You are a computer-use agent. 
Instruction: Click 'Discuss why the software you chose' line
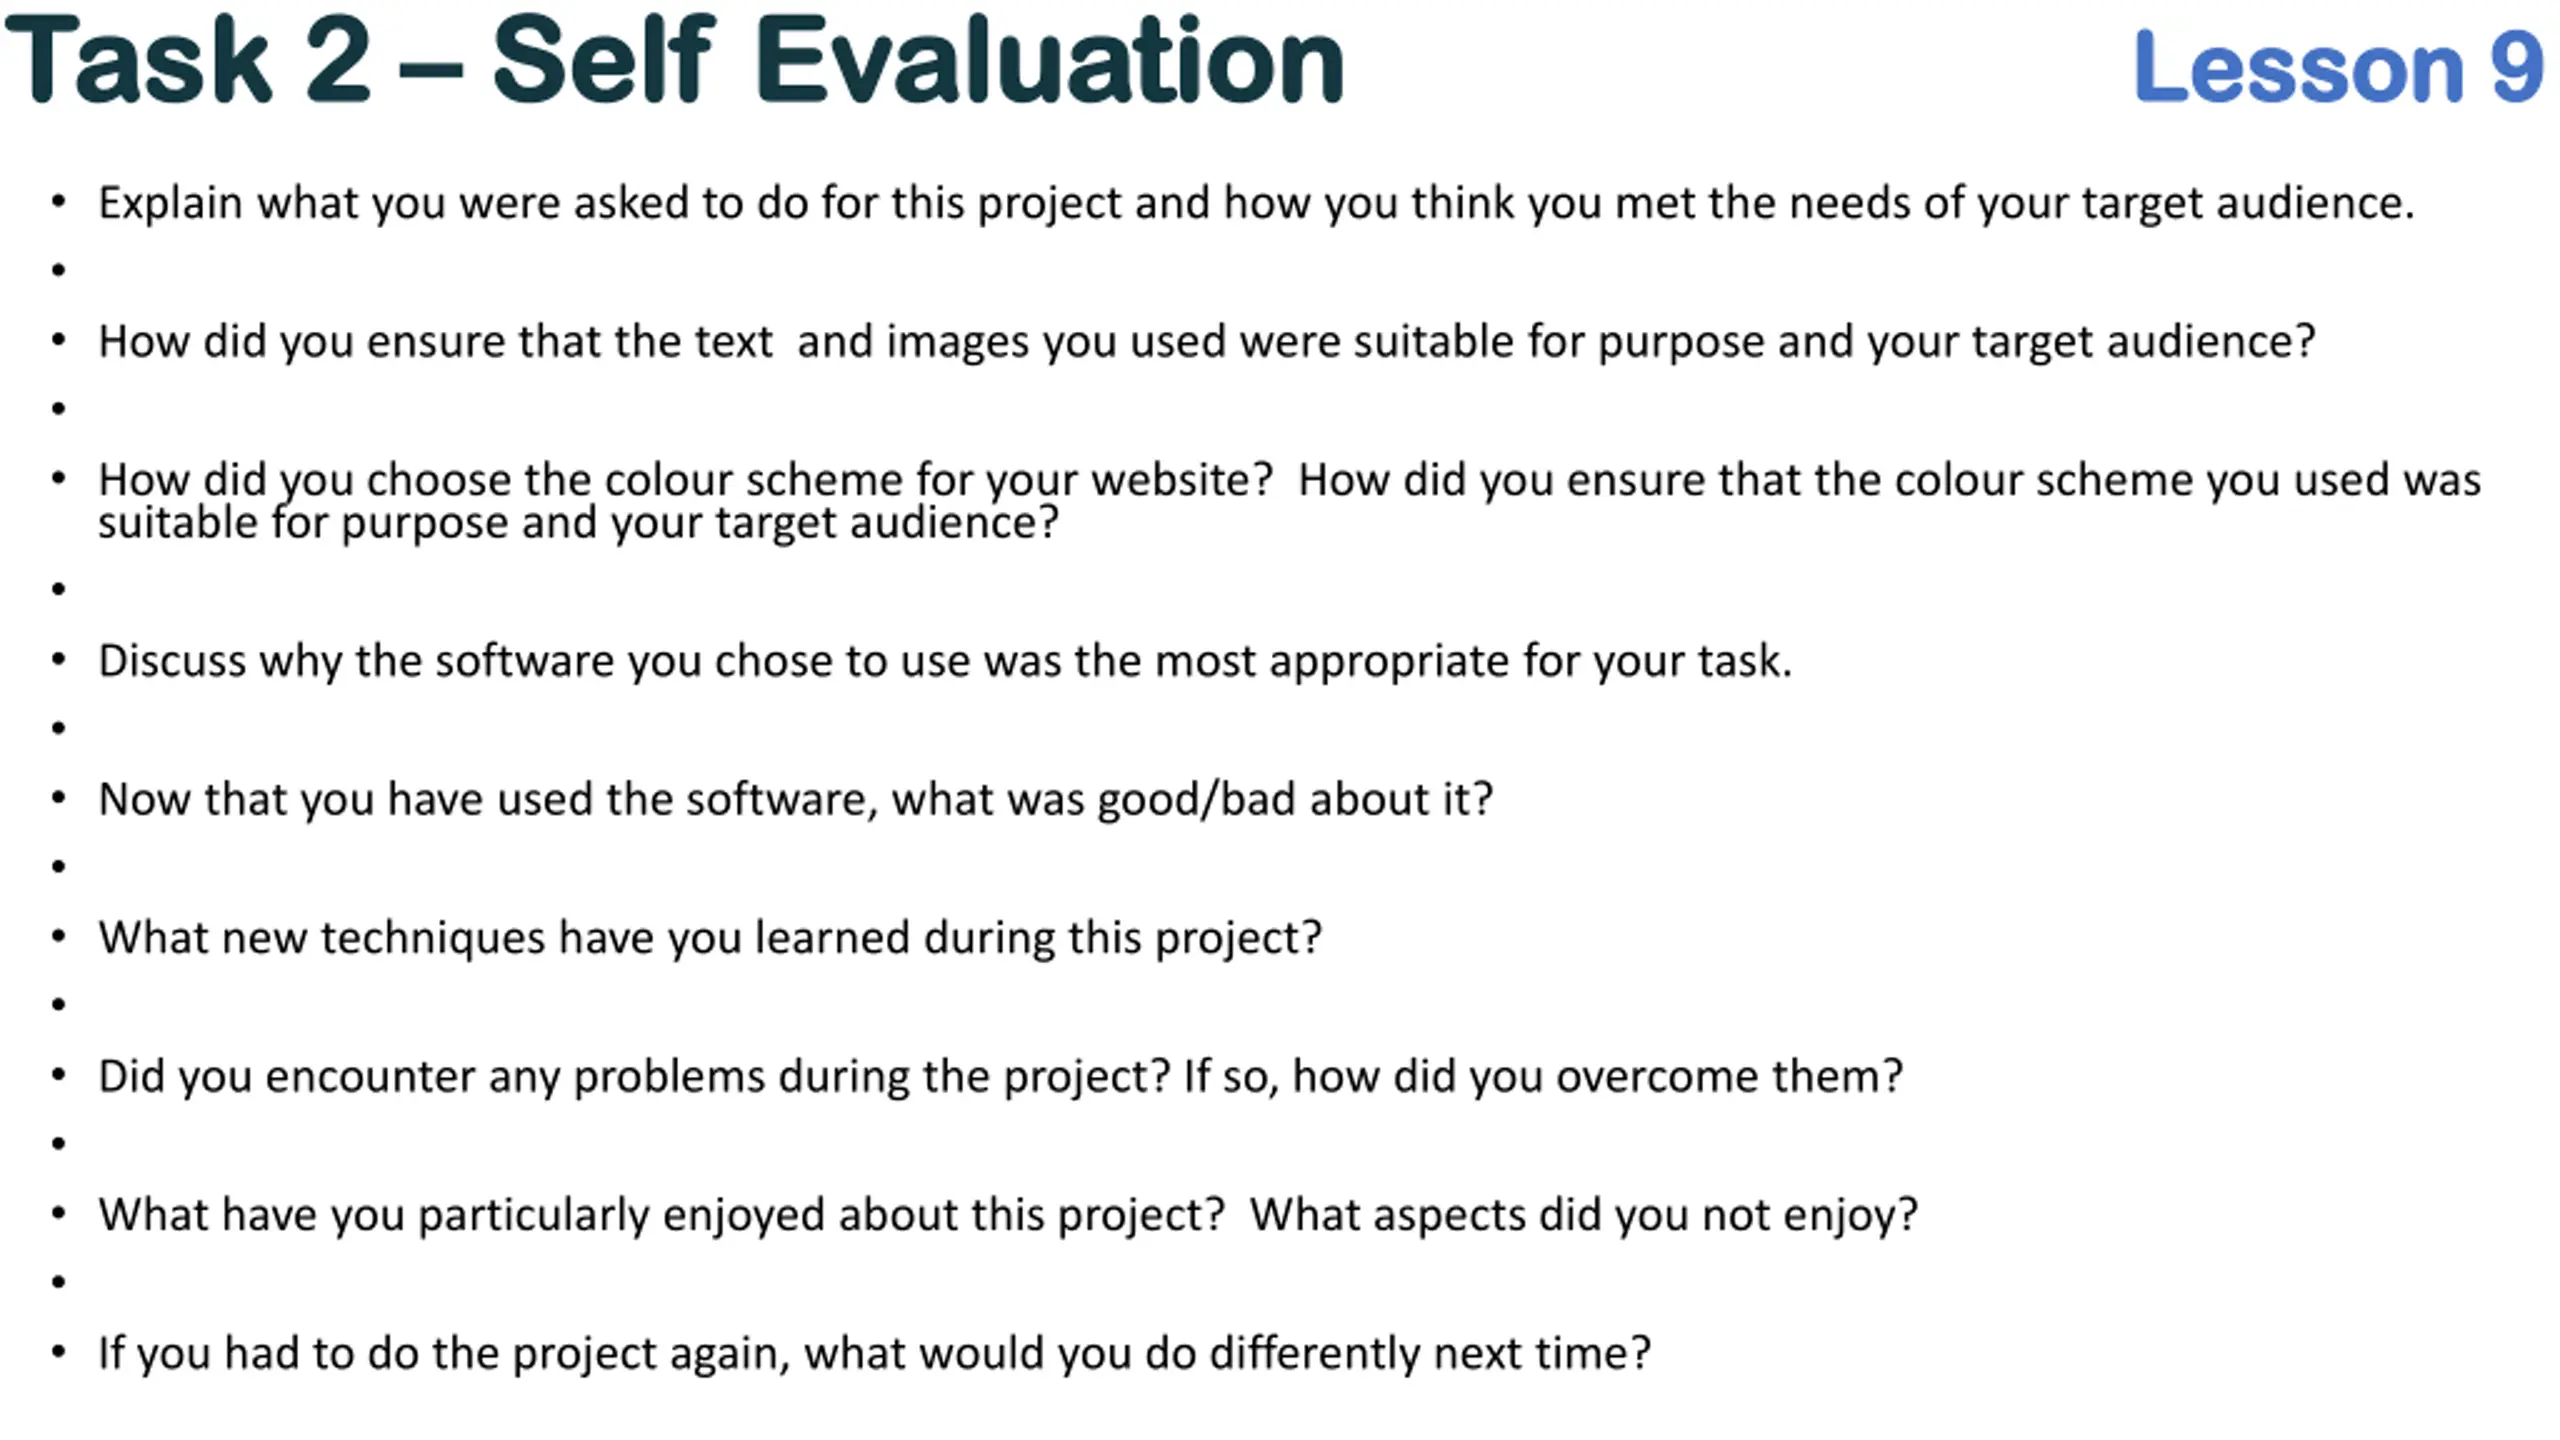click(945, 661)
